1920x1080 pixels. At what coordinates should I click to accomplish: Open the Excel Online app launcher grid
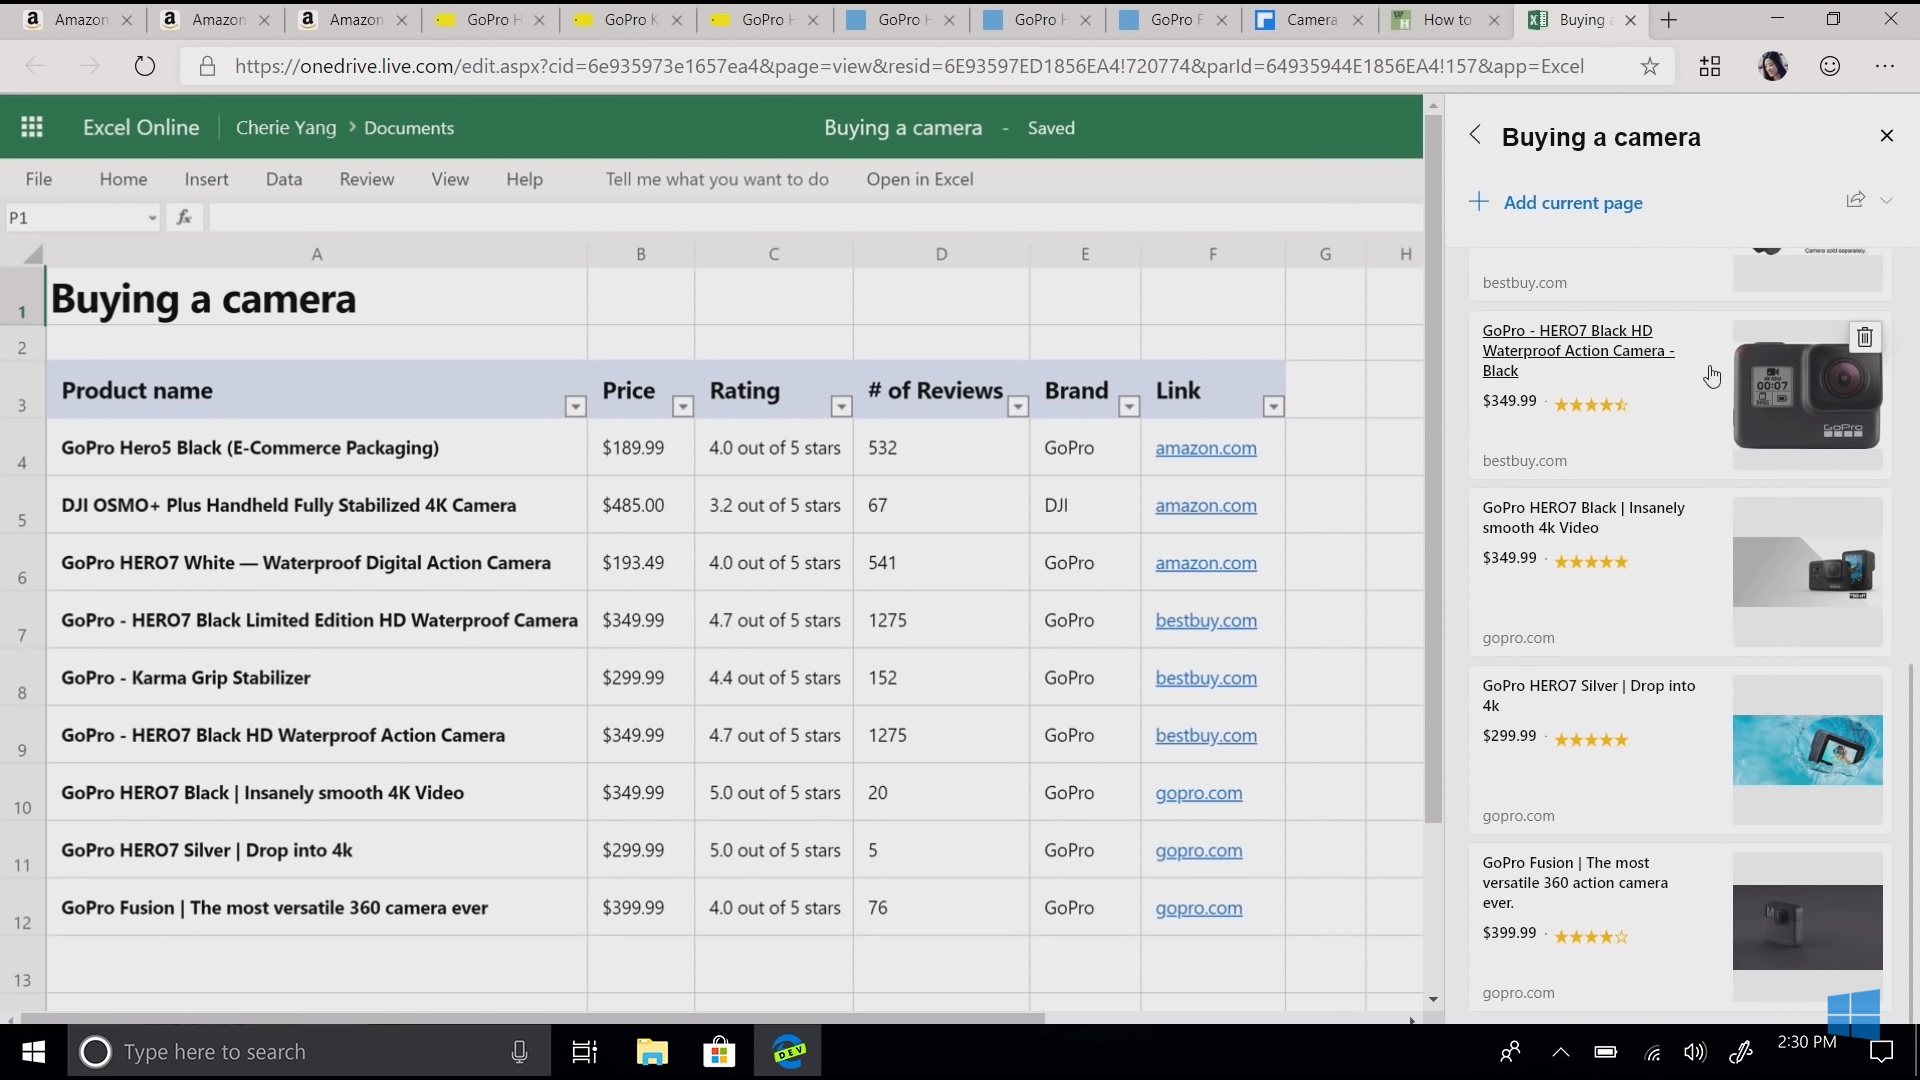[x=31, y=127]
